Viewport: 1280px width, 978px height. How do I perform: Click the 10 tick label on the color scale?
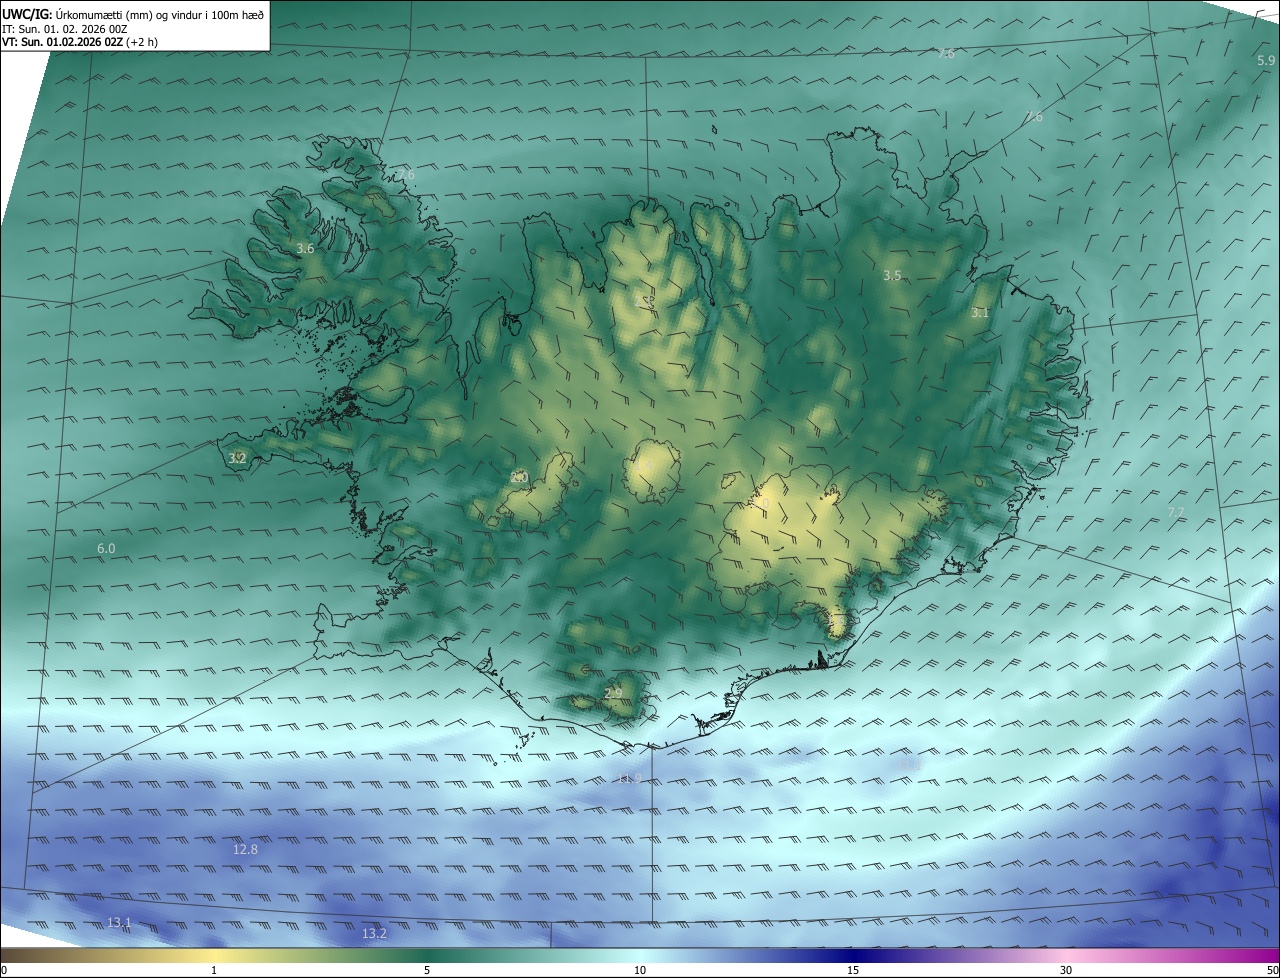pyautogui.click(x=640, y=970)
